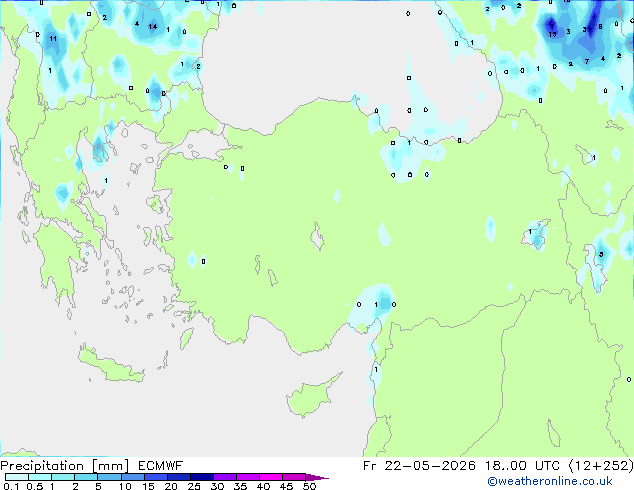Click the legend label '10'
The image size is (634, 490).
[125, 486]
